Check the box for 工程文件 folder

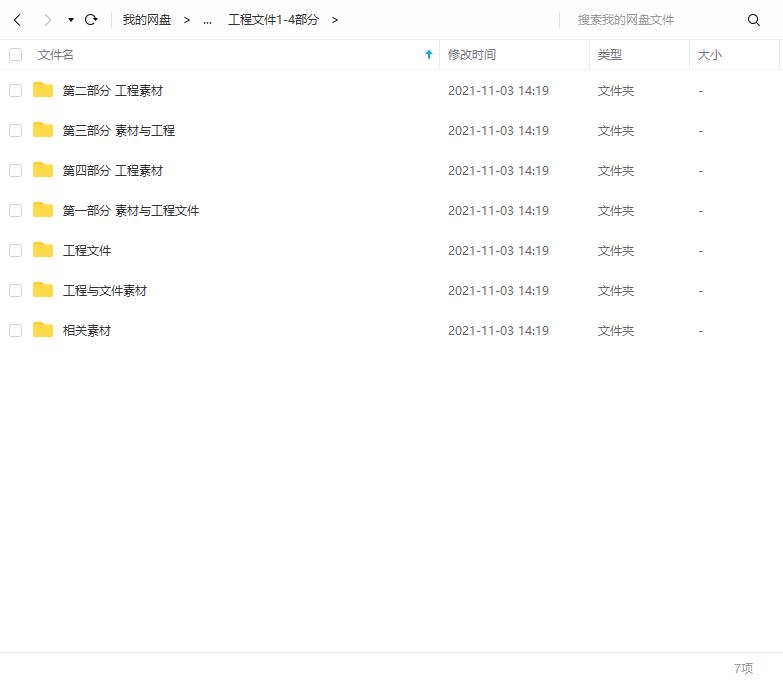click(15, 250)
